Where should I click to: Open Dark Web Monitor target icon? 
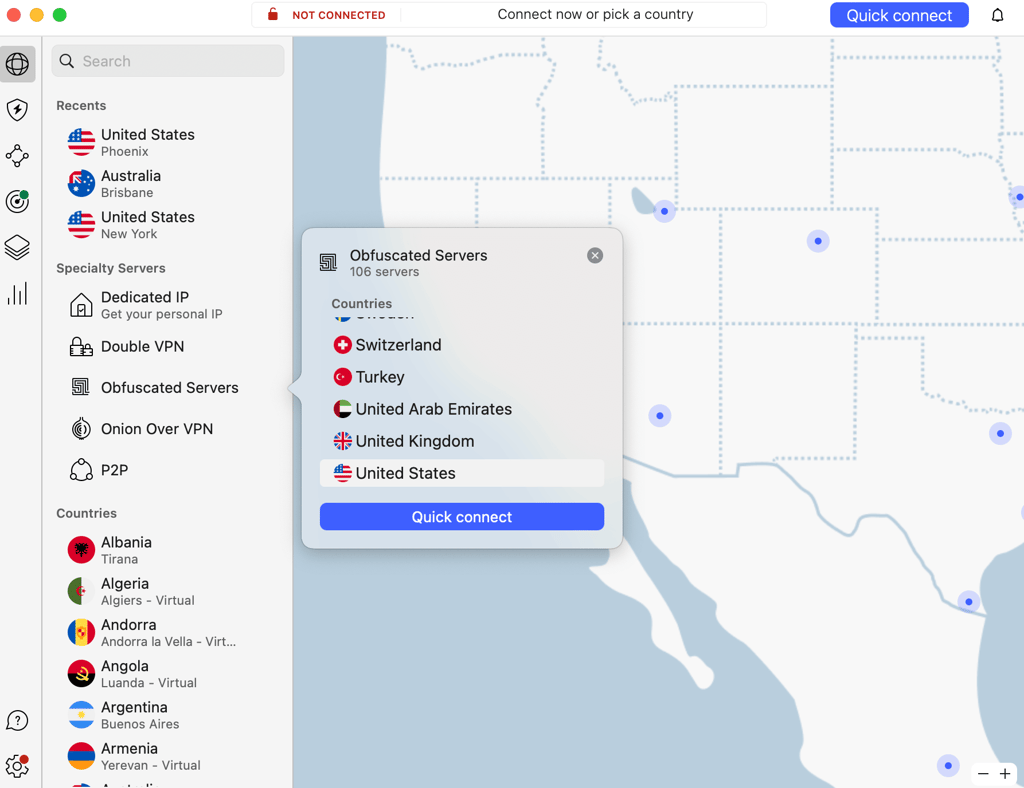click(18, 201)
